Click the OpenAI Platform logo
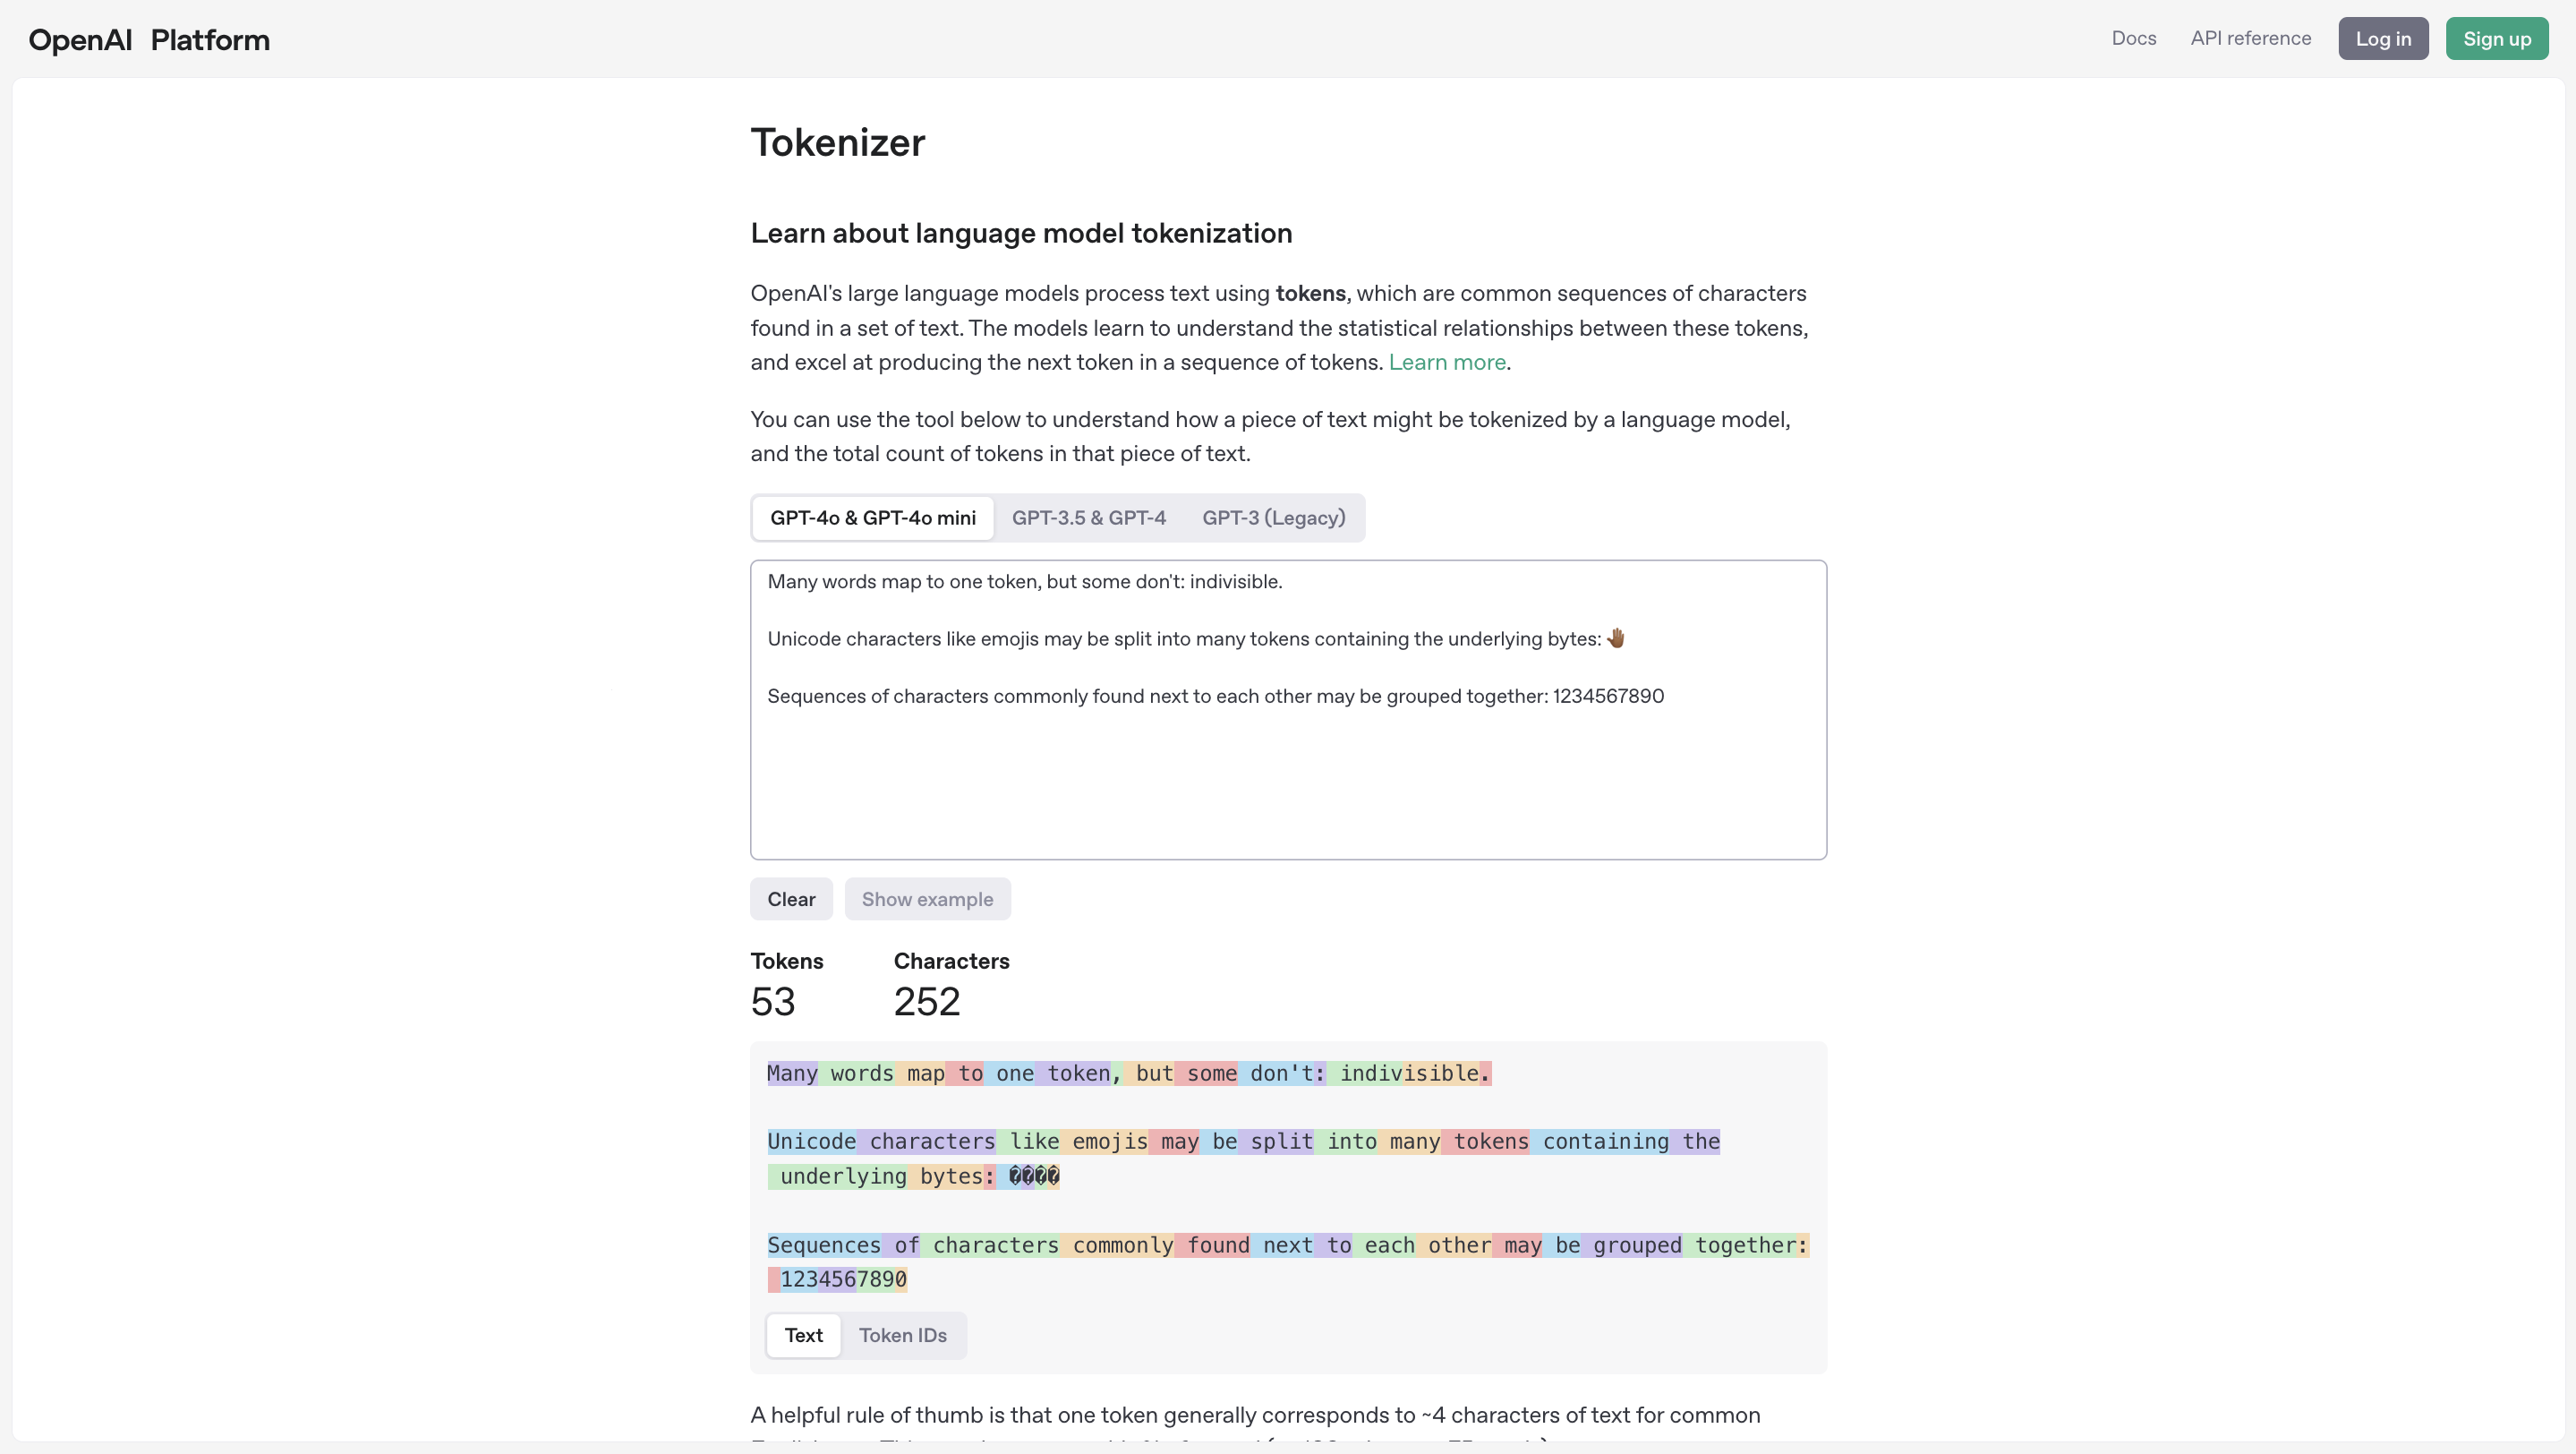 tap(149, 40)
